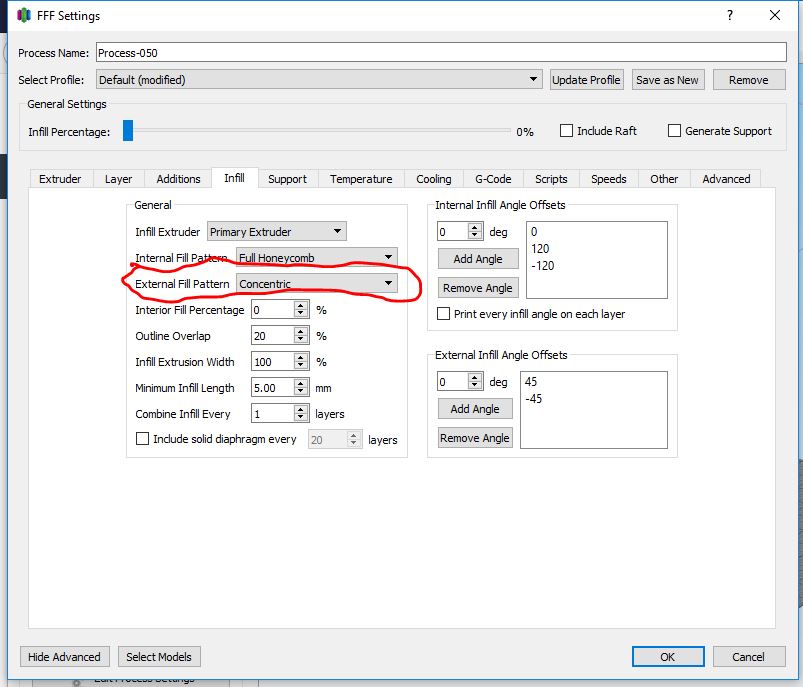Switch to the Extruder tab
Screen dimensions: 803x687
pos(60,179)
